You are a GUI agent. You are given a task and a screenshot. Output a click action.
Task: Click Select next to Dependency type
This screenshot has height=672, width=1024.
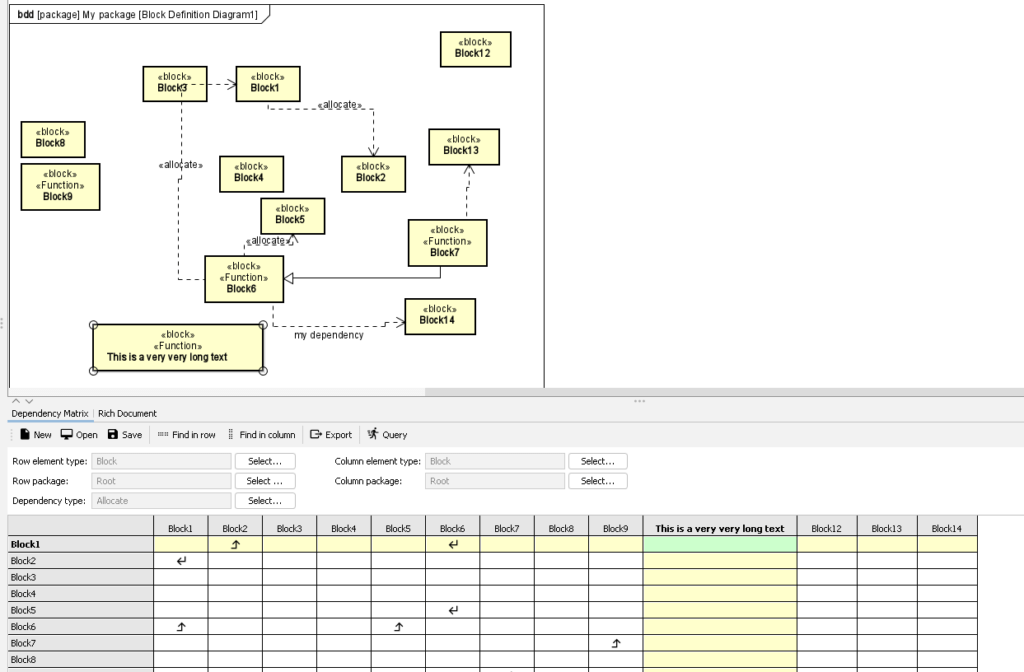264,500
